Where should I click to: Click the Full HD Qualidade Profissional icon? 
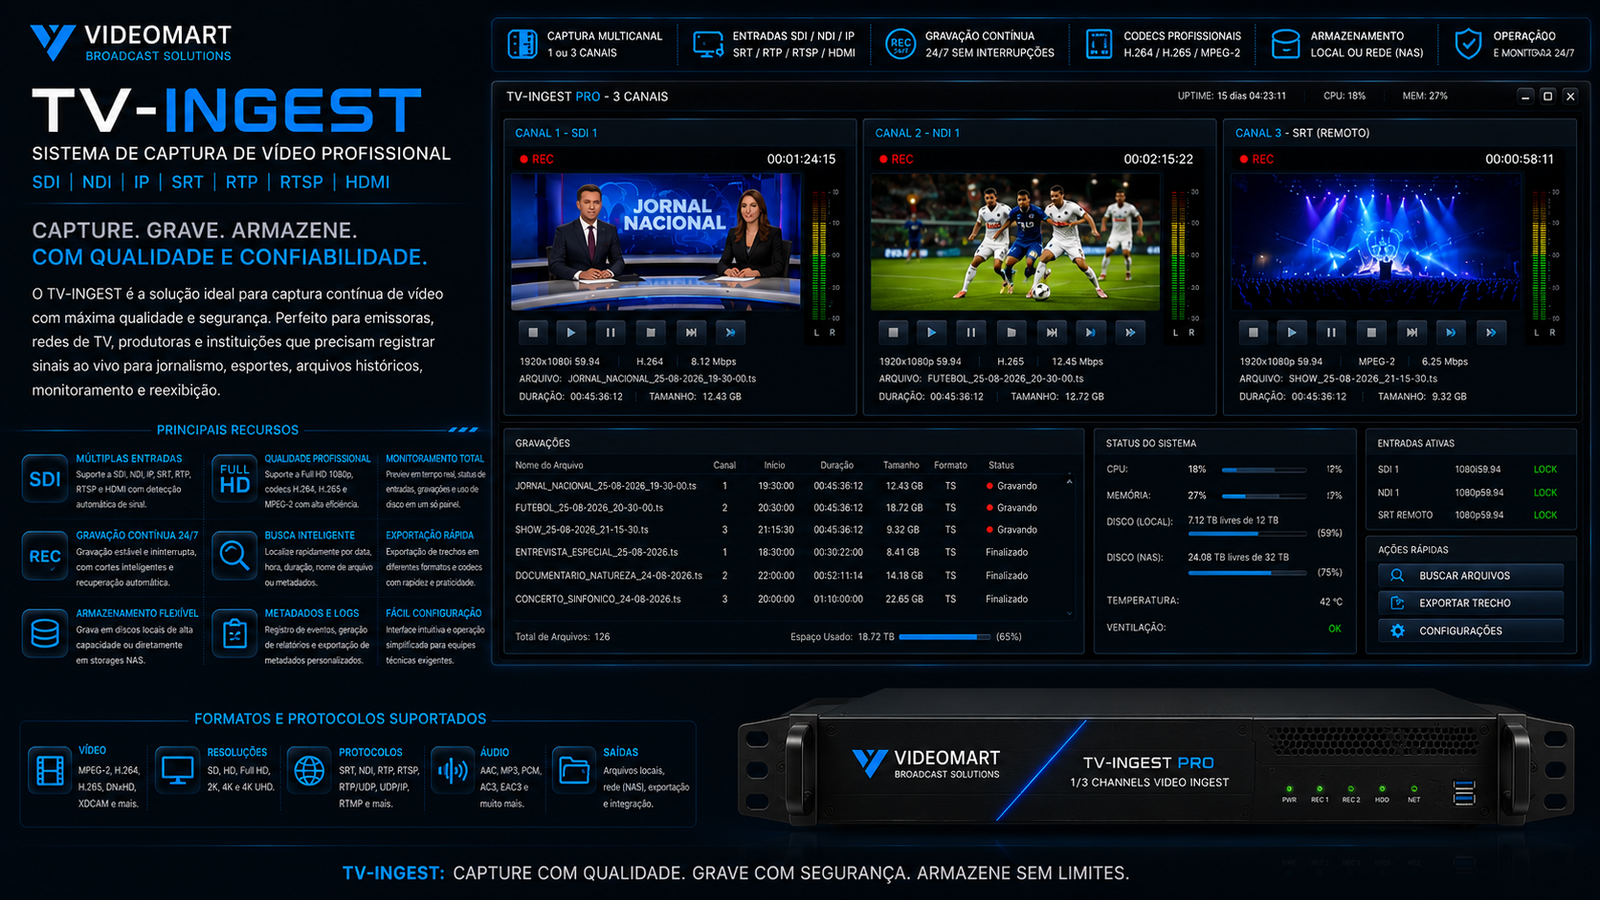pyautogui.click(x=234, y=479)
